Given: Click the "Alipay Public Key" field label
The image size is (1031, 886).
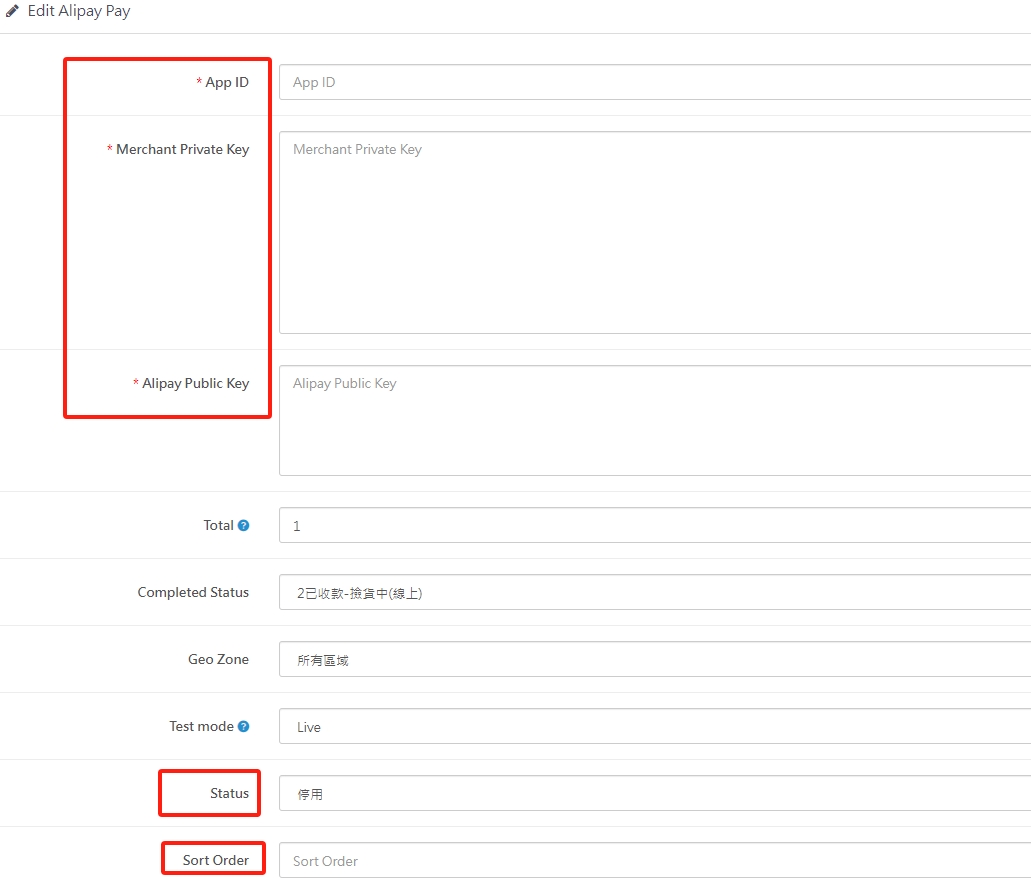Looking at the screenshot, I should pyautogui.click(x=195, y=383).
